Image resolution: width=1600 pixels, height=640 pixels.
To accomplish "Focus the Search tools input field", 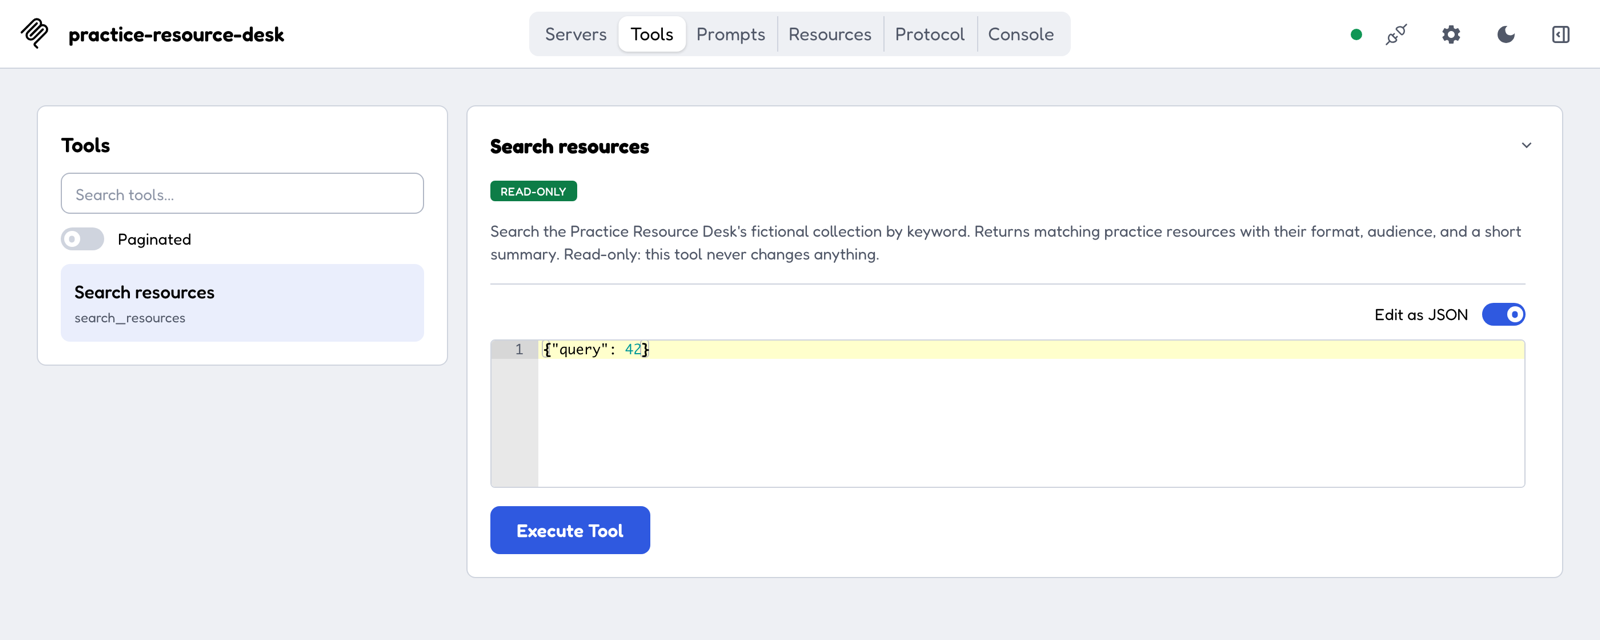I will point(242,194).
